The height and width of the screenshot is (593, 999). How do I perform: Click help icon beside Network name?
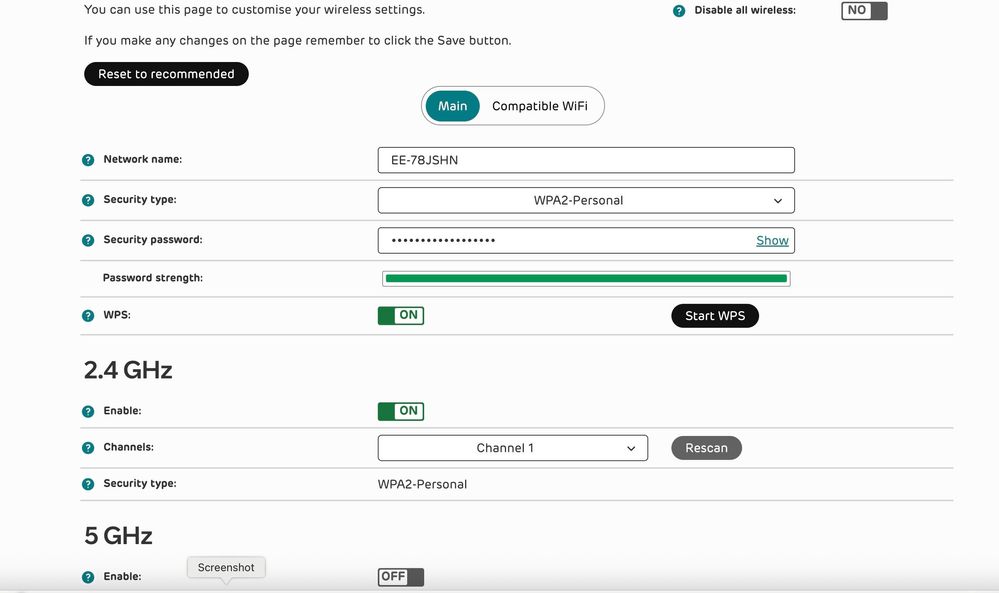pos(88,160)
